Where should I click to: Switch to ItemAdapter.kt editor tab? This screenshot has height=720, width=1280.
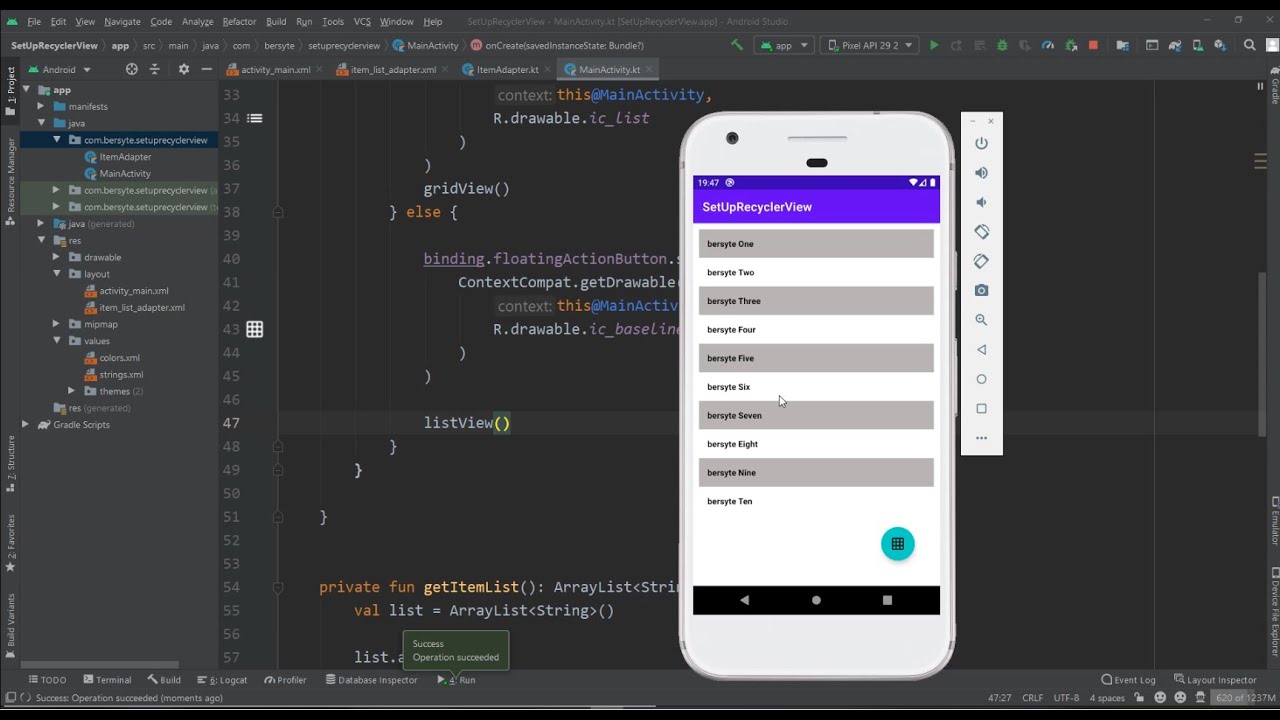click(x=507, y=70)
